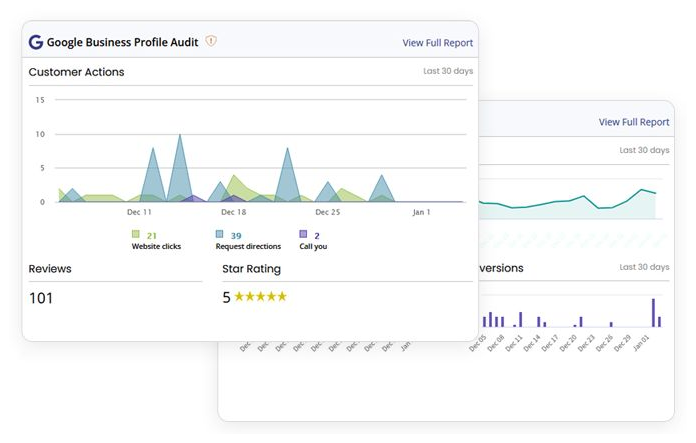The height and width of the screenshot is (443, 696).
Task: Click the reviews count 101
Action: click(41, 298)
